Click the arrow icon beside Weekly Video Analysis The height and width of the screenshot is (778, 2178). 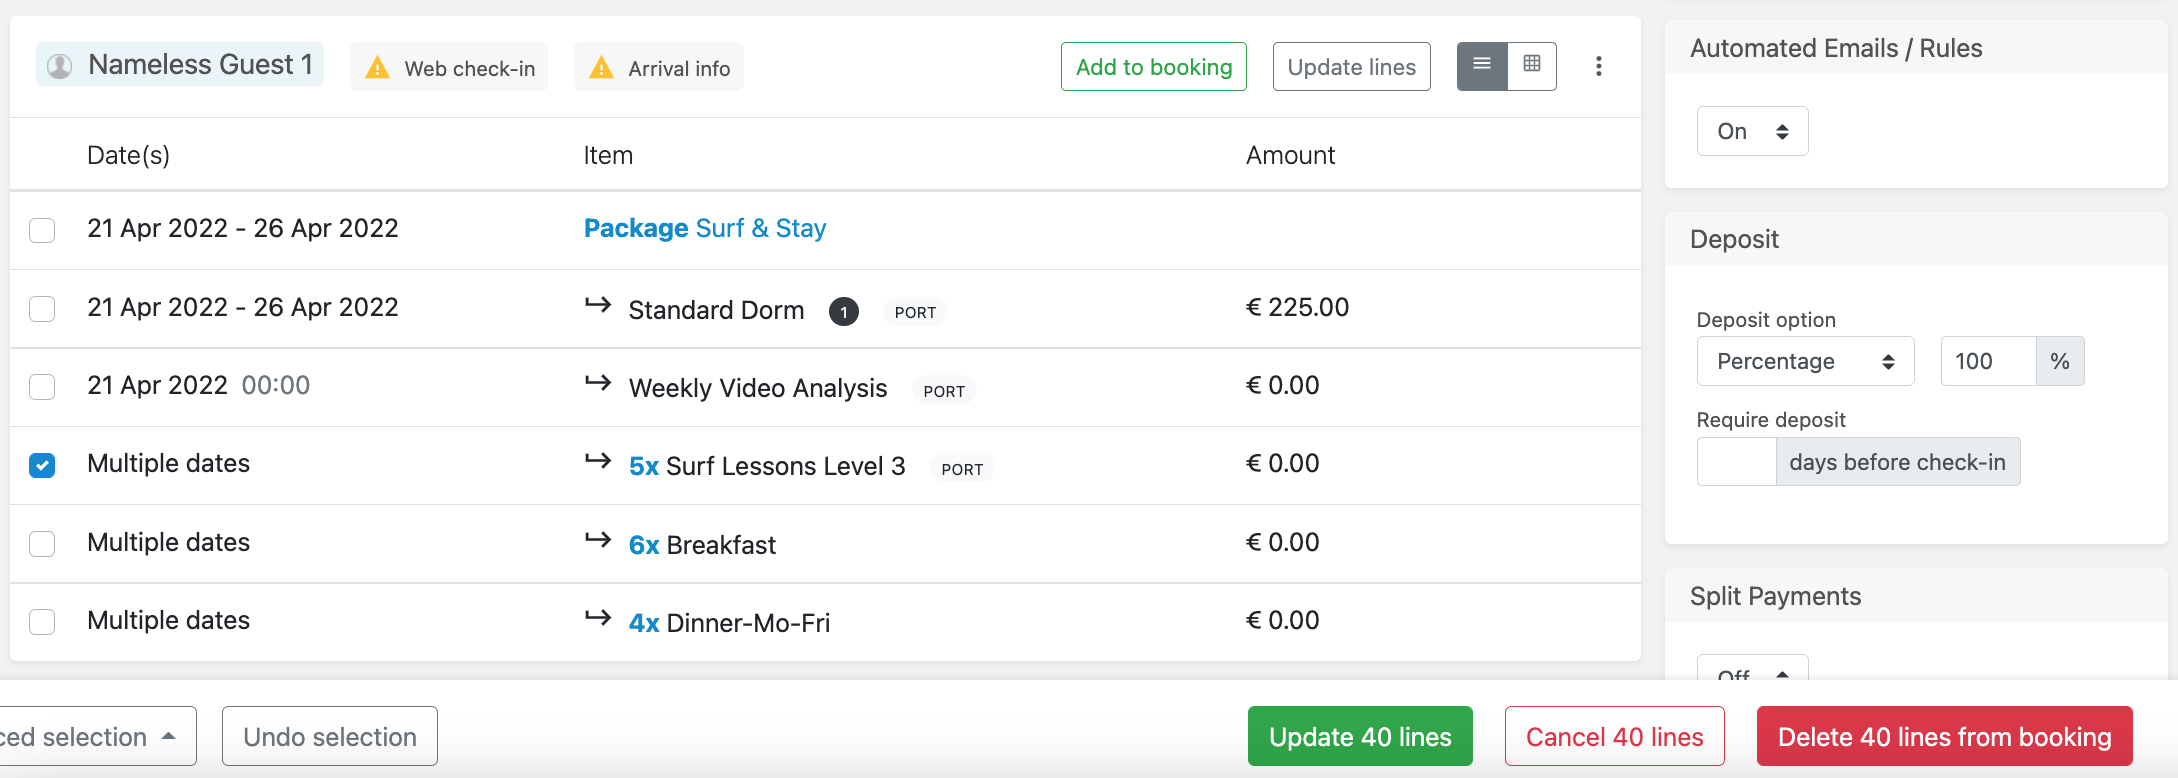point(598,383)
